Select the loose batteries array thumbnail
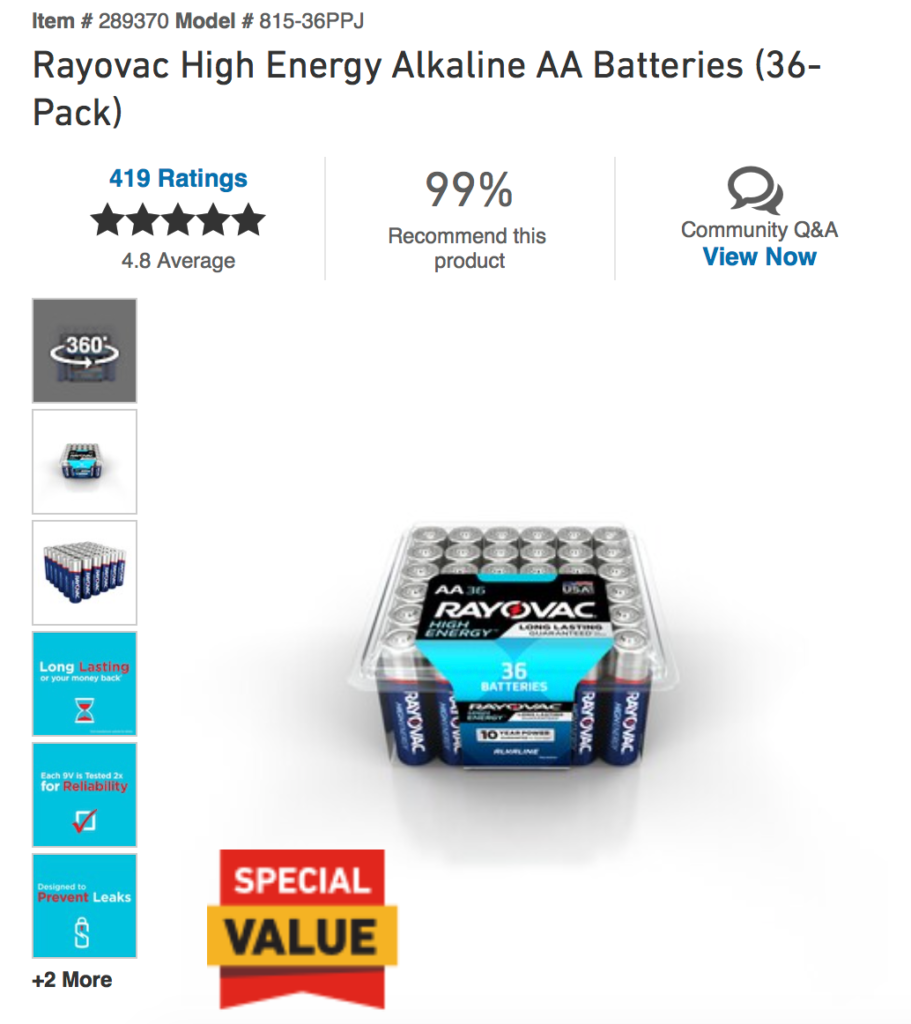911x1024 pixels. pyautogui.click(x=84, y=573)
